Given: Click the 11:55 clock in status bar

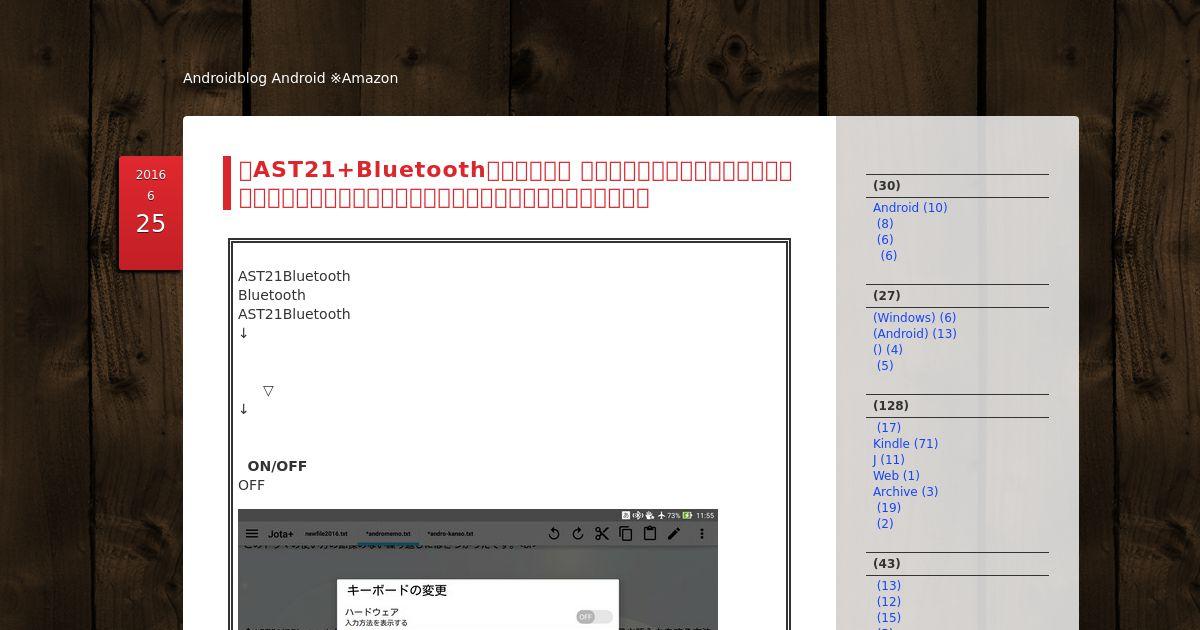Looking at the screenshot, I should point(705,516).
